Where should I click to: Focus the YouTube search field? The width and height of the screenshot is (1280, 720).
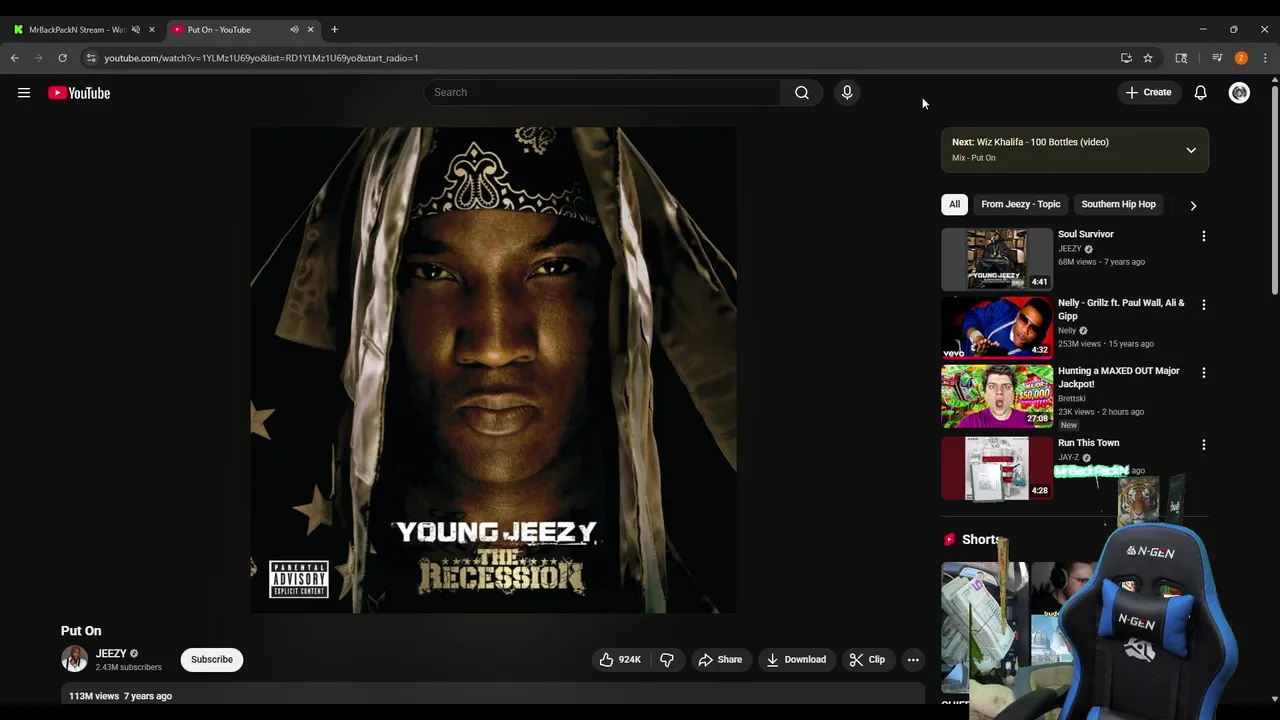click(602, 93)
